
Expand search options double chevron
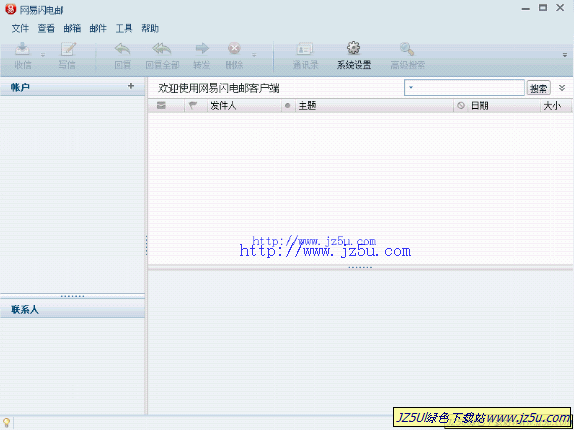coord(562,88)
